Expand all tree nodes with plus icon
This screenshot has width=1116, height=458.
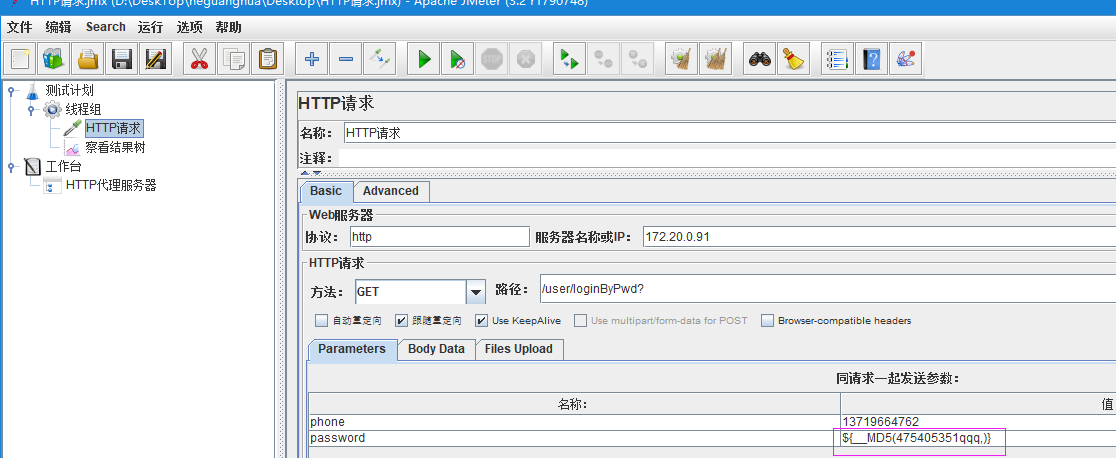[x=311, y=58]
